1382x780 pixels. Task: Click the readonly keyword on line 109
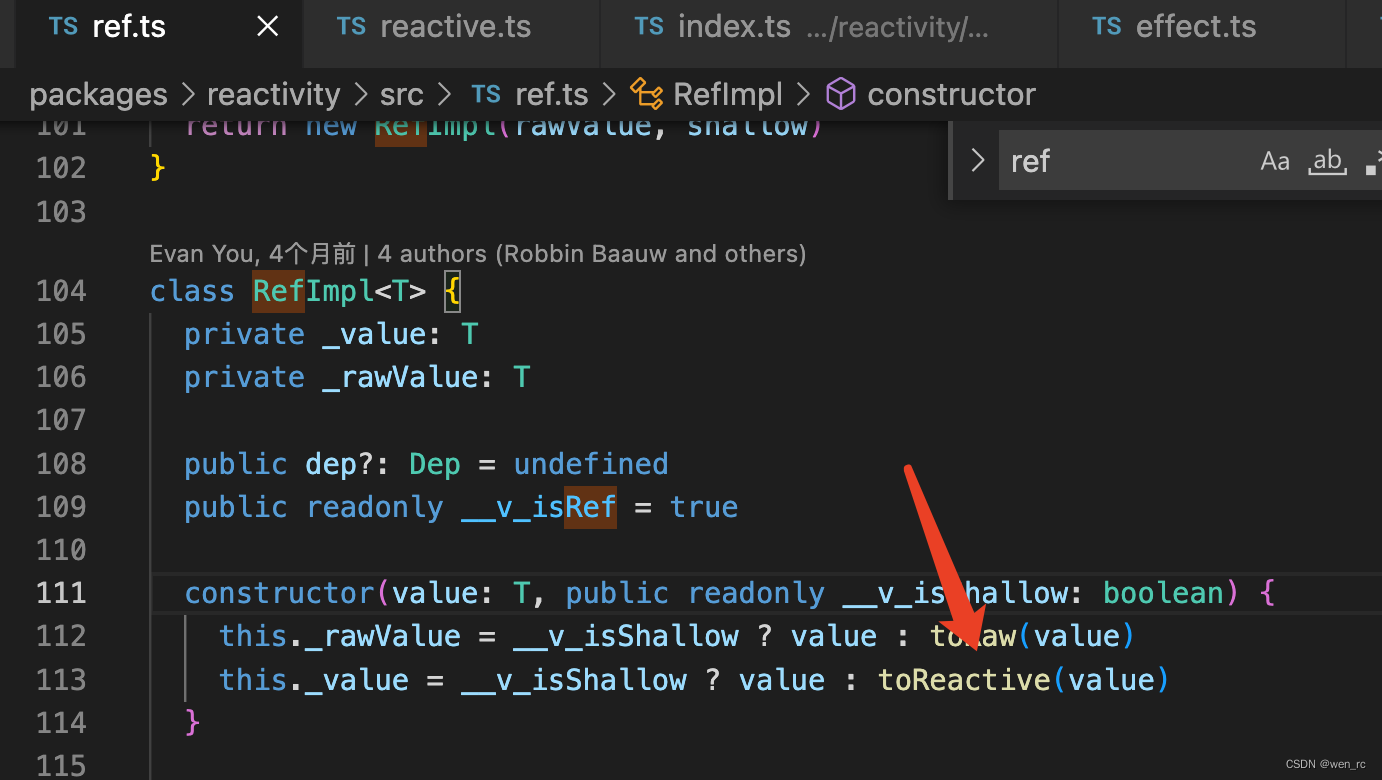point(374,507)
